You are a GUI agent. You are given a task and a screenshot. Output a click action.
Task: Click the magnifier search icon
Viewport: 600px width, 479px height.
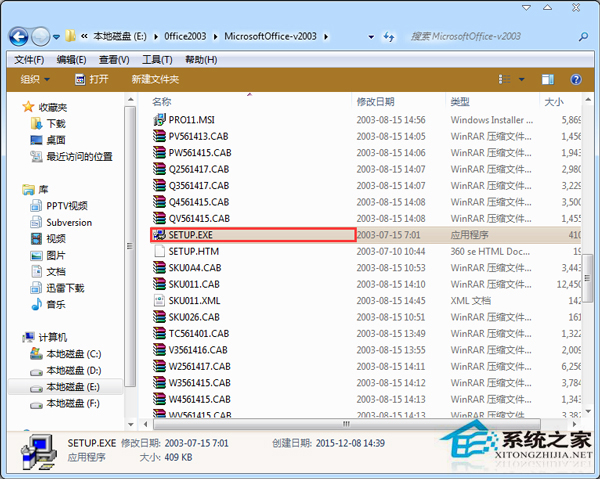click(x=583, y=37)
